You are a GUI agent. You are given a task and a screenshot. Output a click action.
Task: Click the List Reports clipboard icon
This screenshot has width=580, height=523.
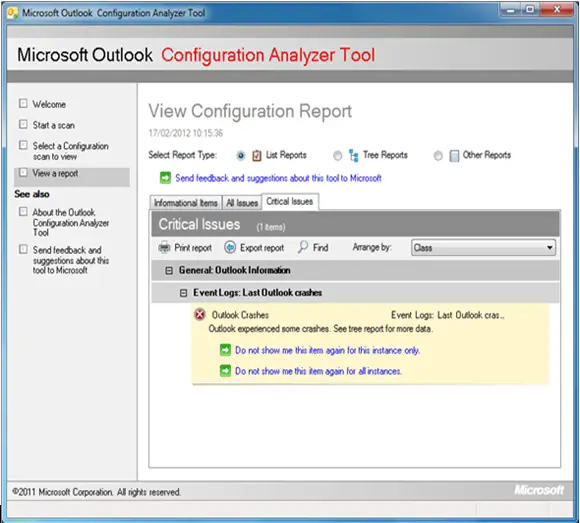point(257,156)
